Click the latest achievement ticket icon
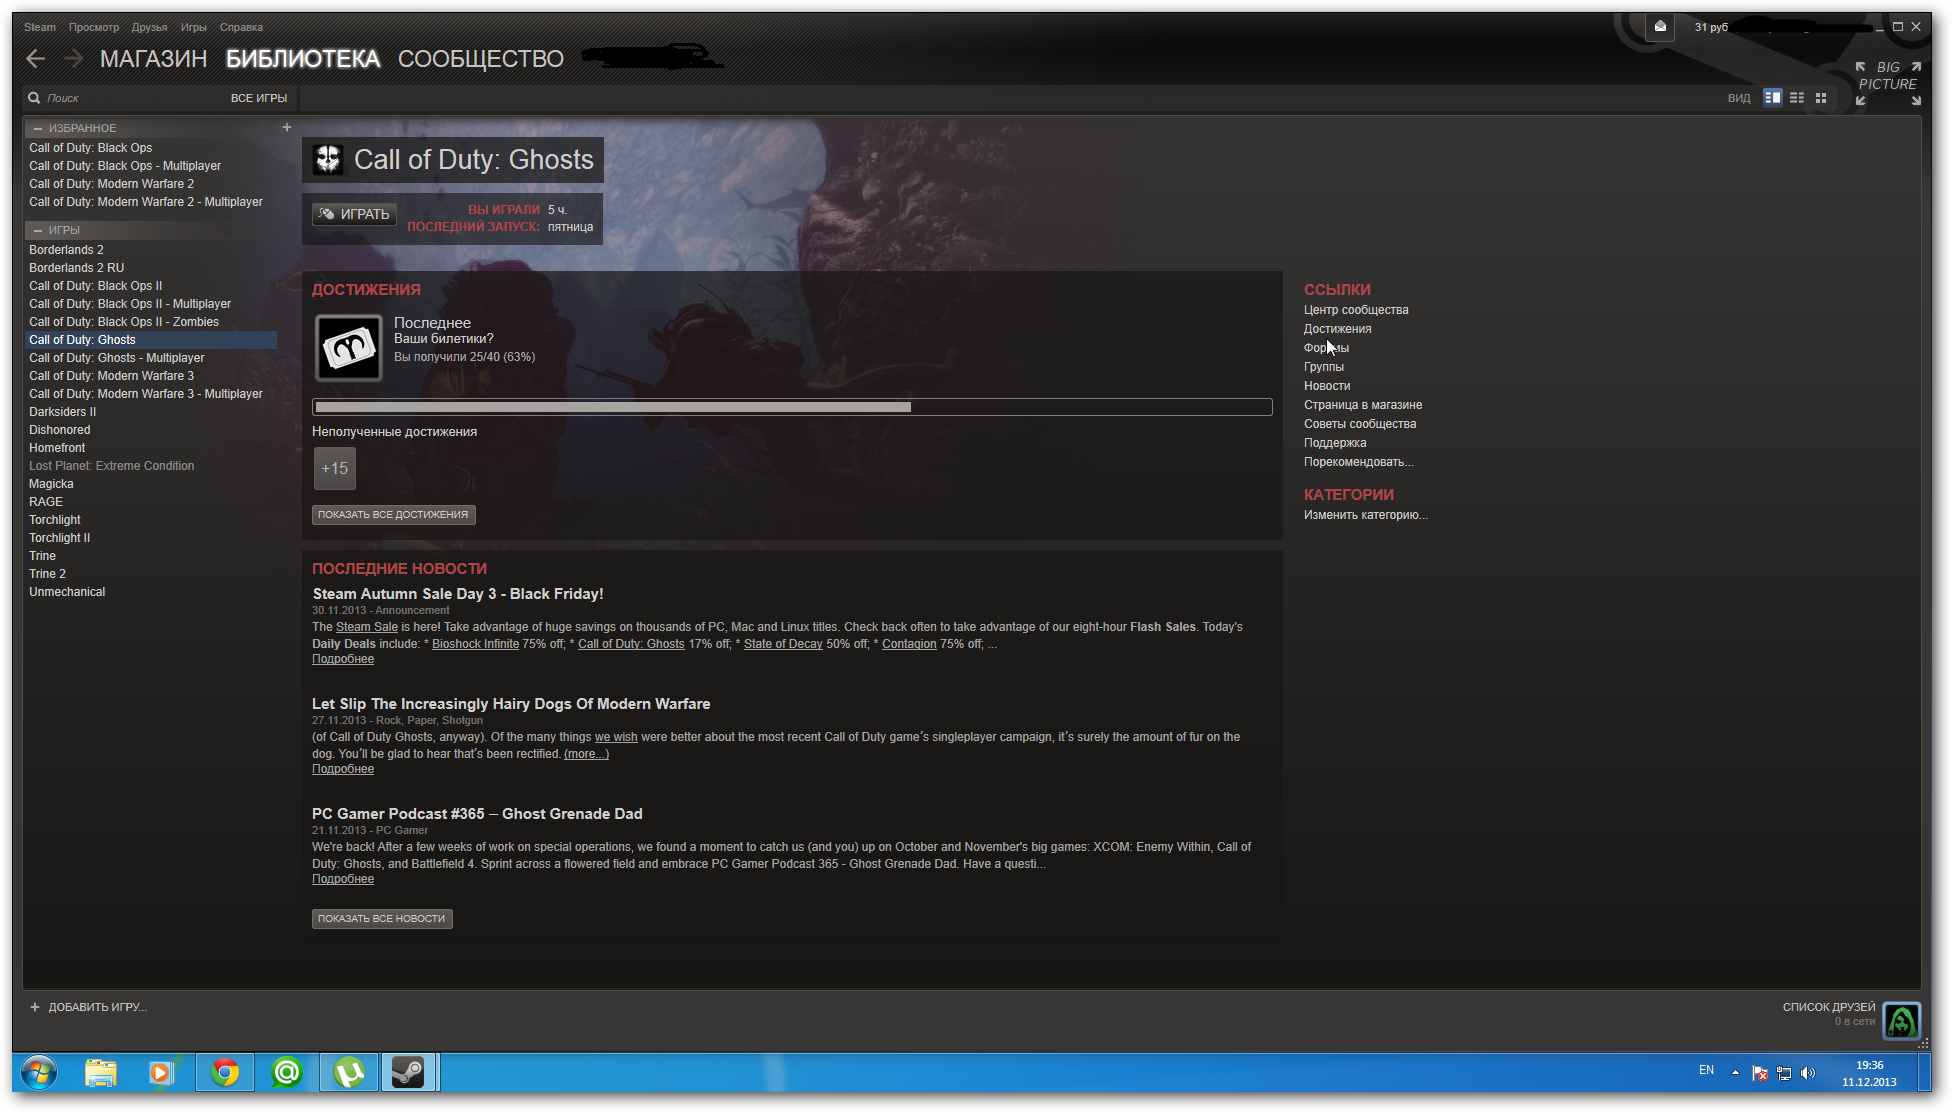This screenshot has width=1952, height=1112. click(x=349, y=348)
